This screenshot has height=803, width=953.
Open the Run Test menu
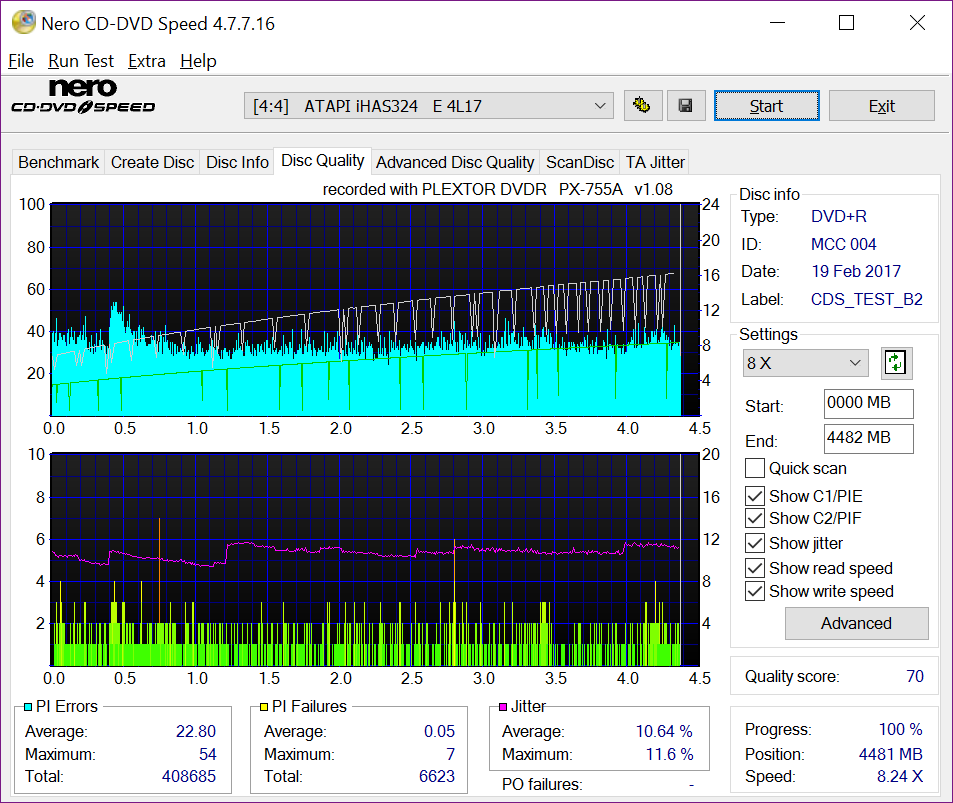coord(81,61)
